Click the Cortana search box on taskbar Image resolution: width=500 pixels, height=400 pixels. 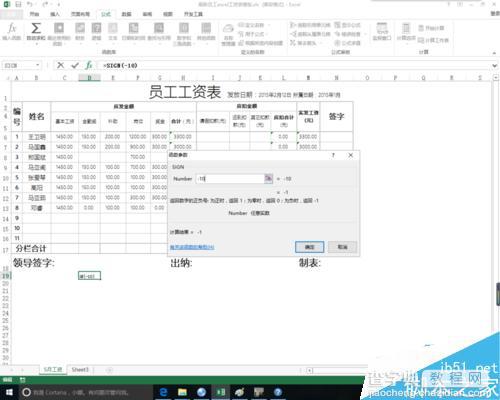tap(85, 392)
